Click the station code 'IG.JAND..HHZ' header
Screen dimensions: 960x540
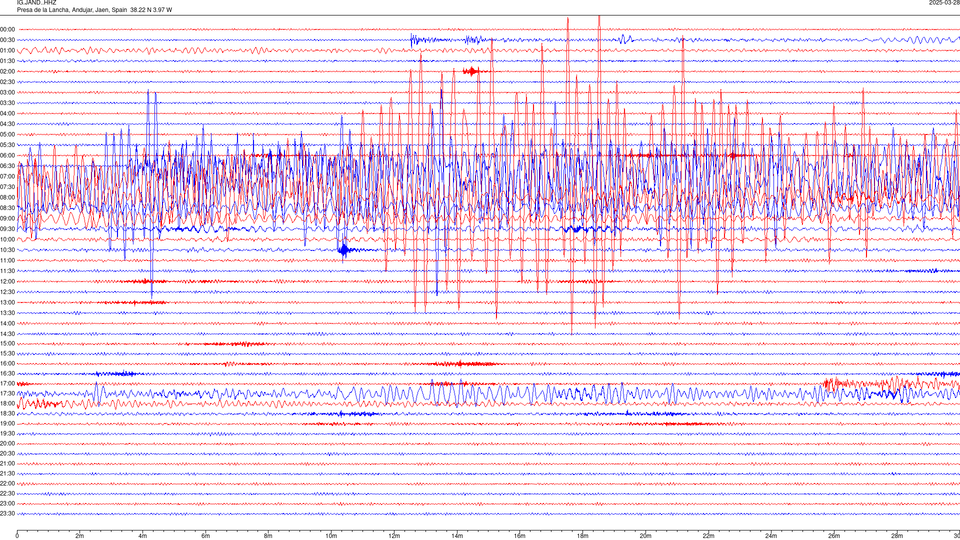click(x=37, y=2)
